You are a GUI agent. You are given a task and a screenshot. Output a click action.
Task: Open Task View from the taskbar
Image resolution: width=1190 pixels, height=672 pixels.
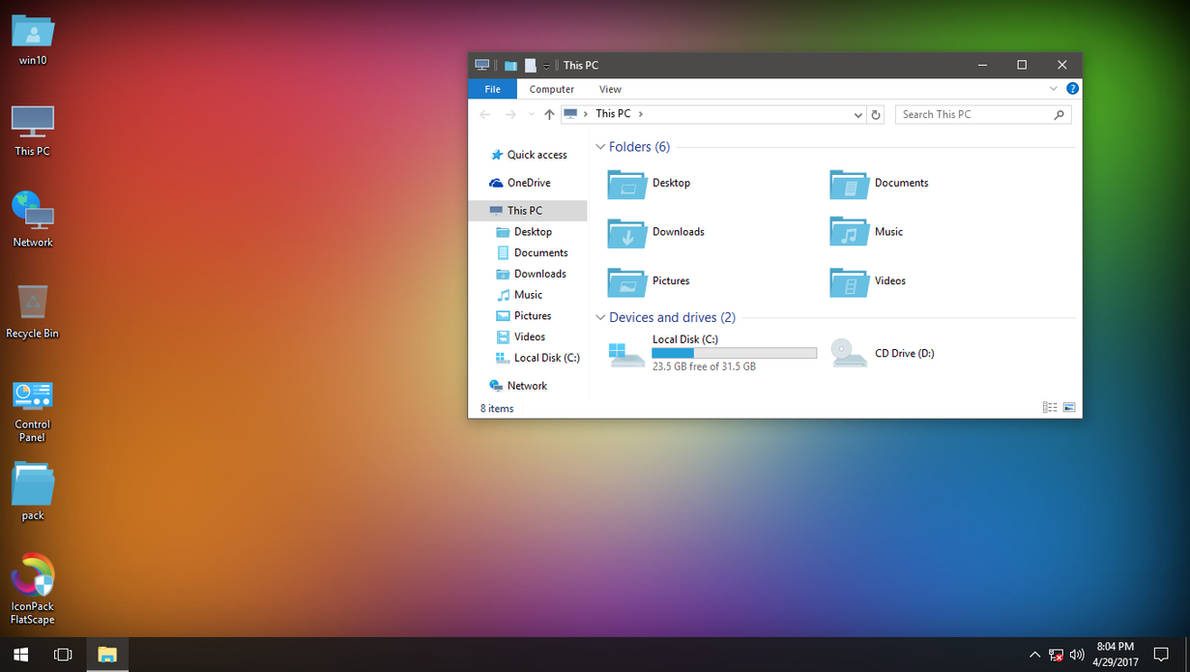63,655
